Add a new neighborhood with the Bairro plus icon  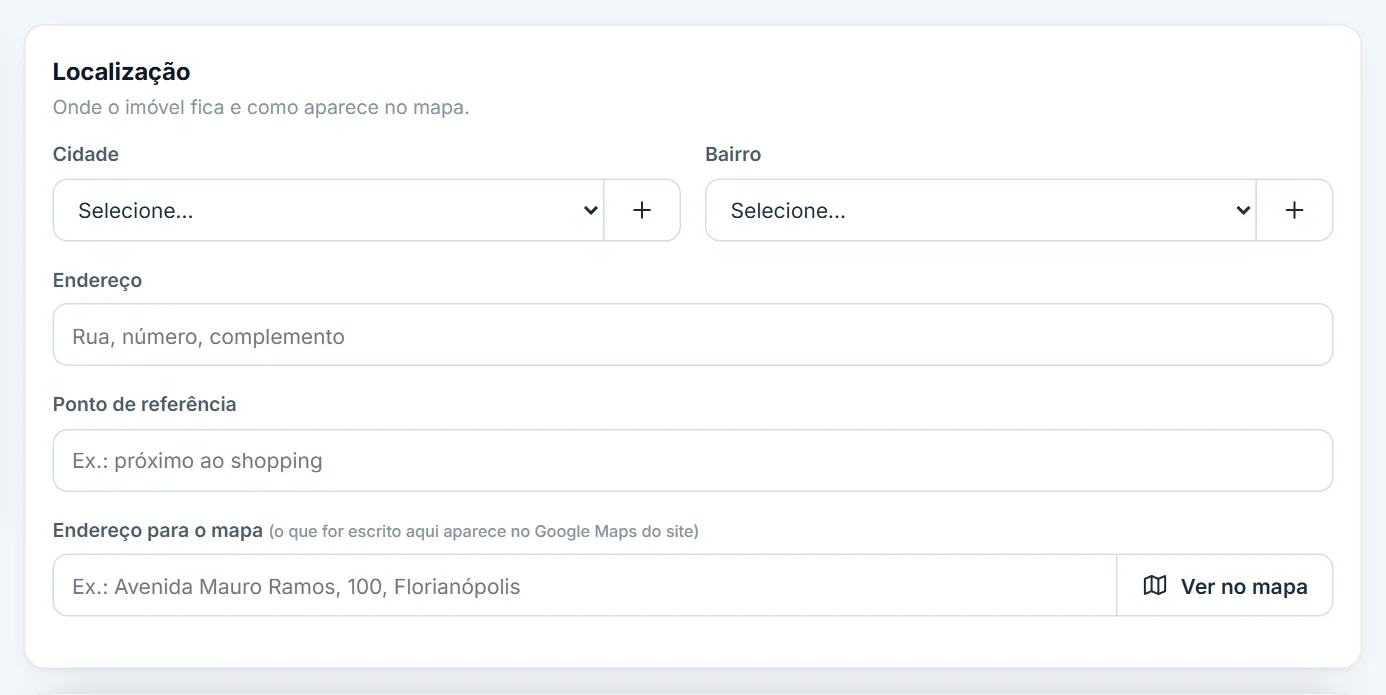pyautogui.click(x=1294, y=210)
